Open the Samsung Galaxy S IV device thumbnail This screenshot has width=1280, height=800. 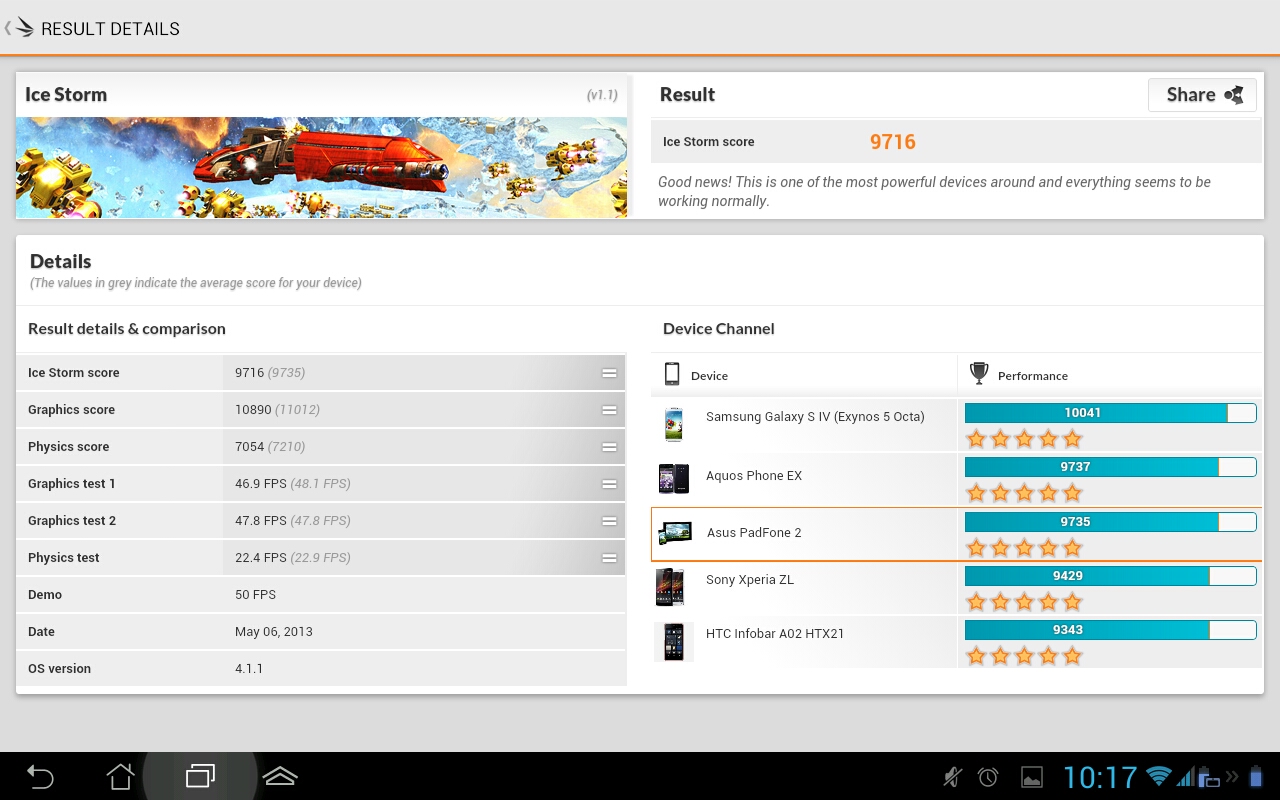[x=673, y=424]
